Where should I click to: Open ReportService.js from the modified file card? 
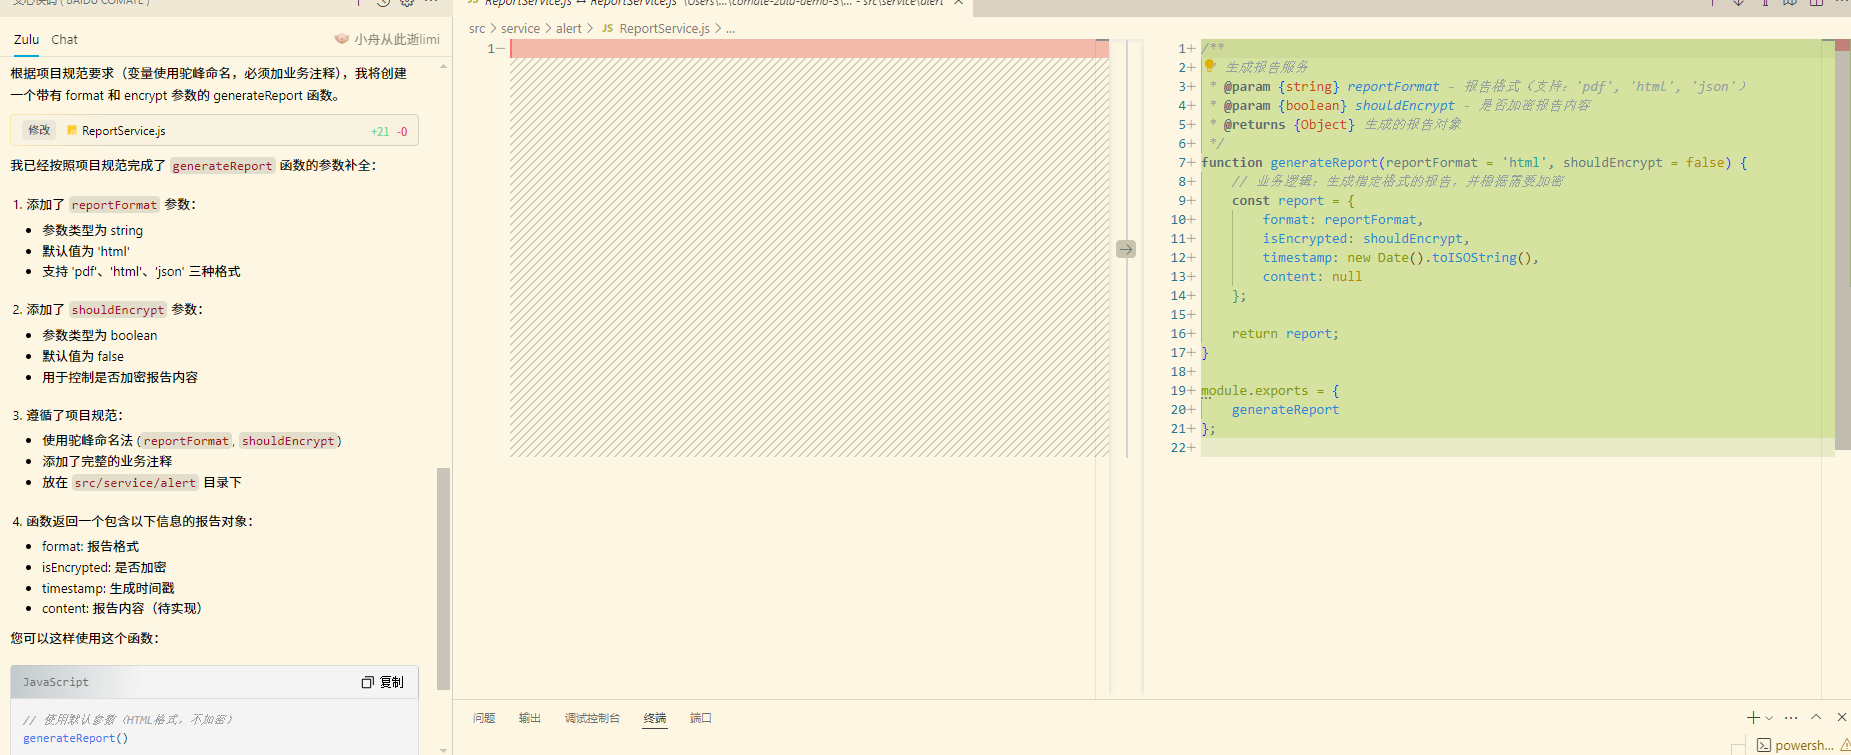coord(124,131)
